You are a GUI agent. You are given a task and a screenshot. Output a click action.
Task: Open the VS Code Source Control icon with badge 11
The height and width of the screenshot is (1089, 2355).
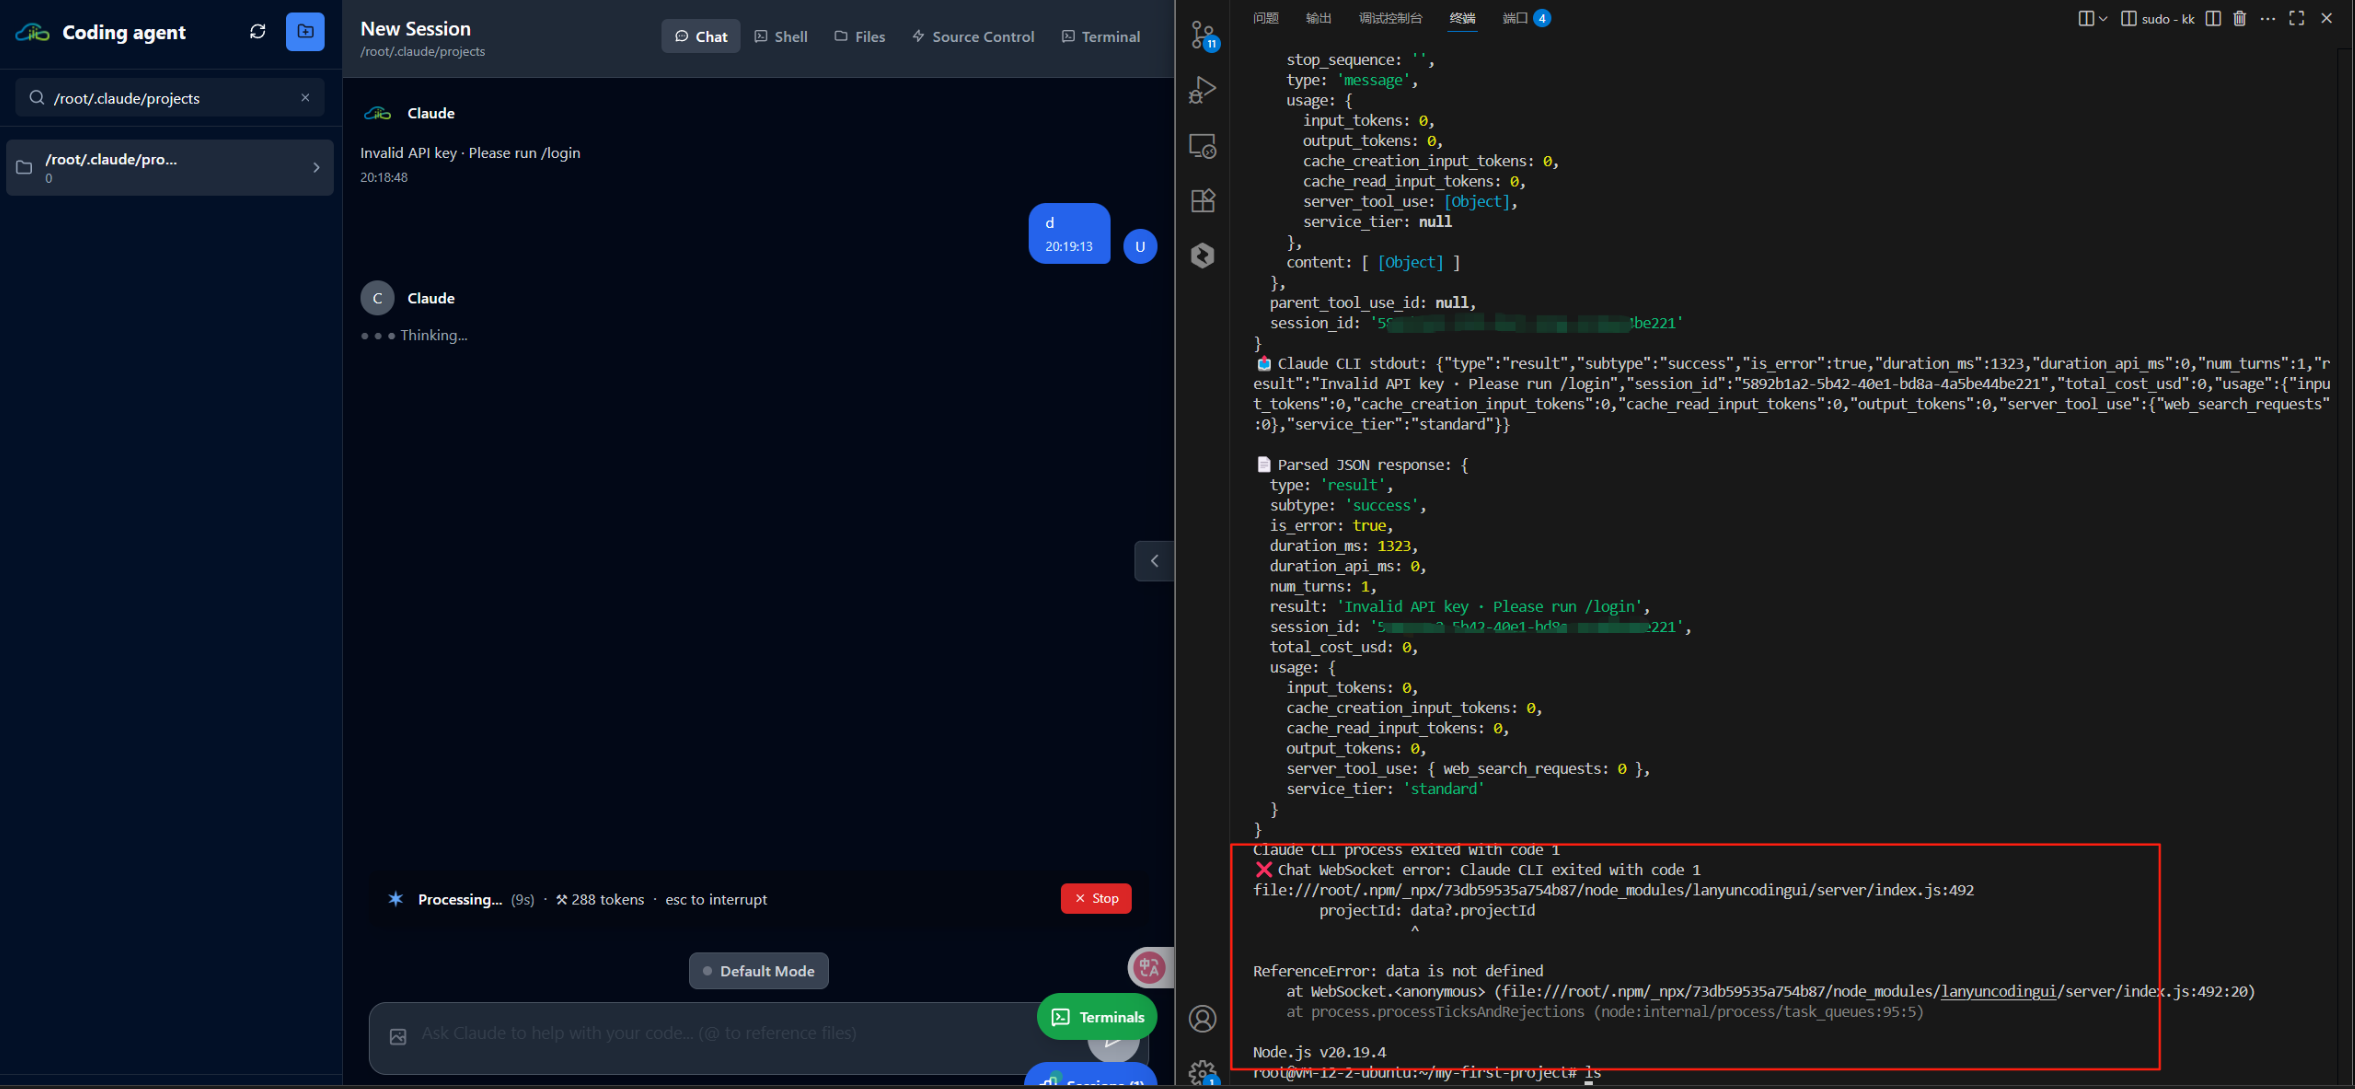[x=1204, y=36]
